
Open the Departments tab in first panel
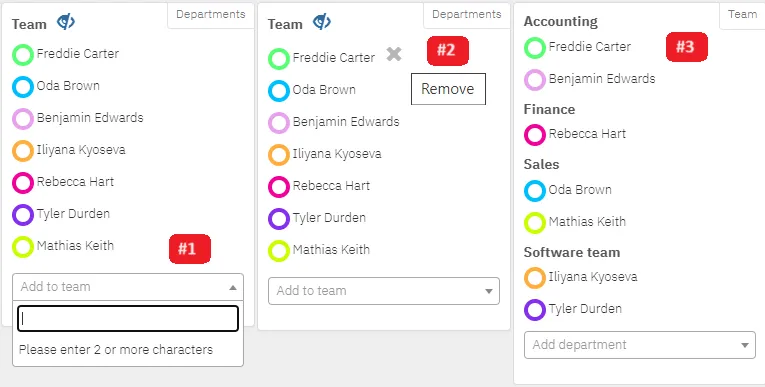click(211, 15)
